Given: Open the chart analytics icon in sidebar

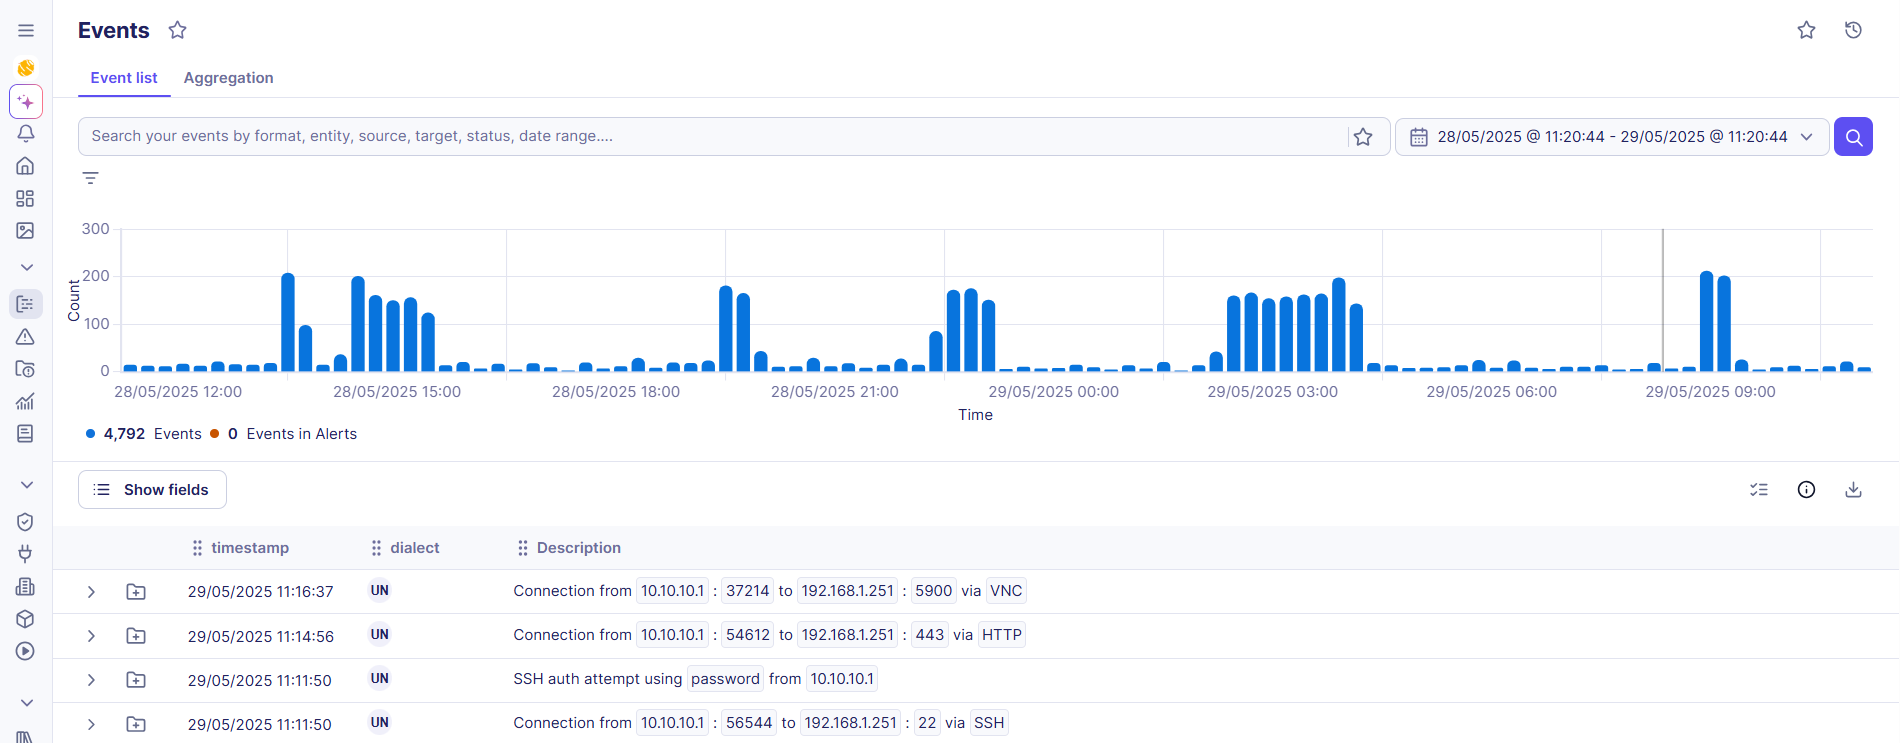Looking at the screenshot, I should coord(26,402).
